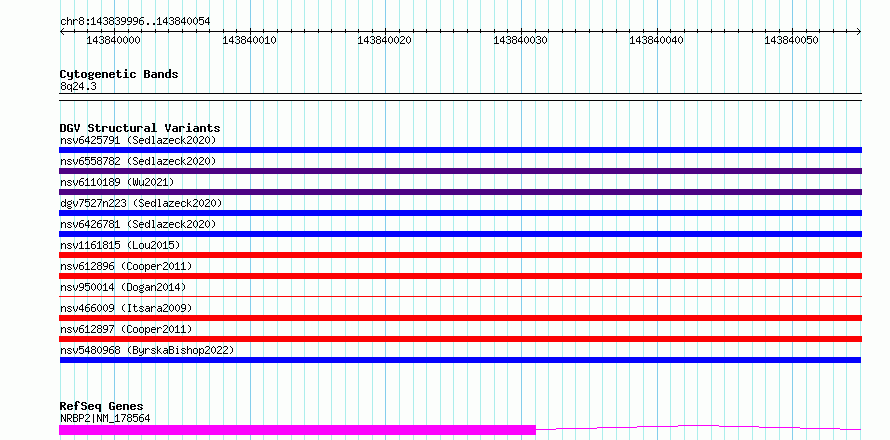Image resolution: width=890 pixels, height=440 pixels.
Task: Open the nsv466009 (Itsara2009) label
Action: click(x=126, y=308)
